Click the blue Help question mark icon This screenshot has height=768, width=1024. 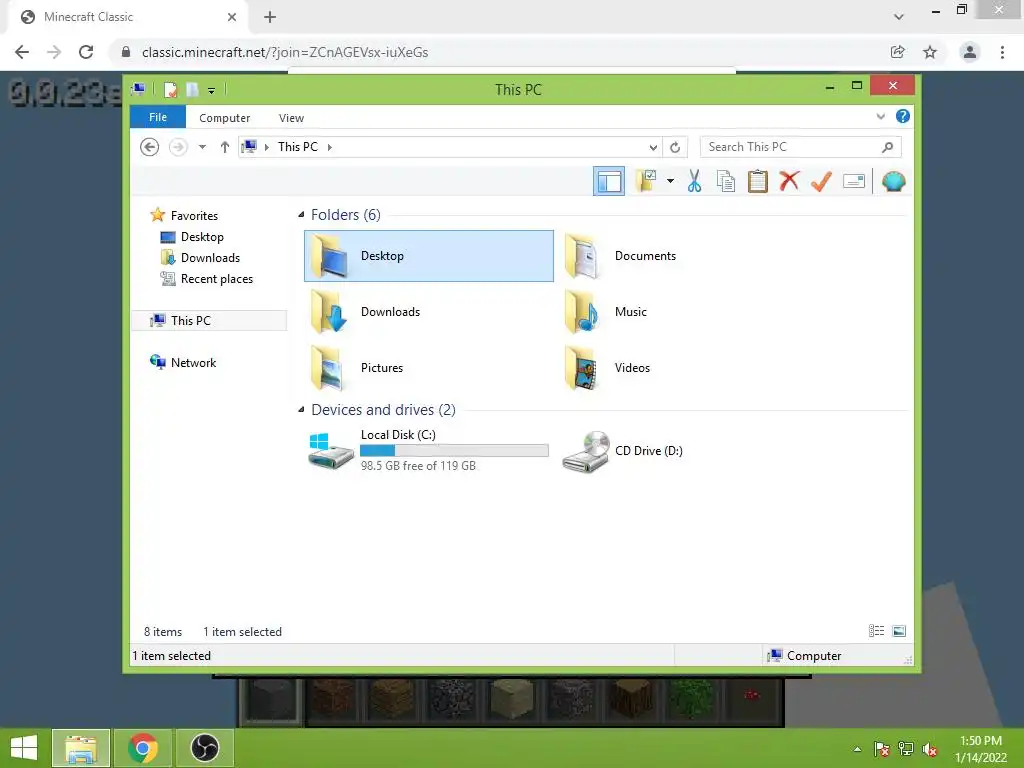point(903,116)
